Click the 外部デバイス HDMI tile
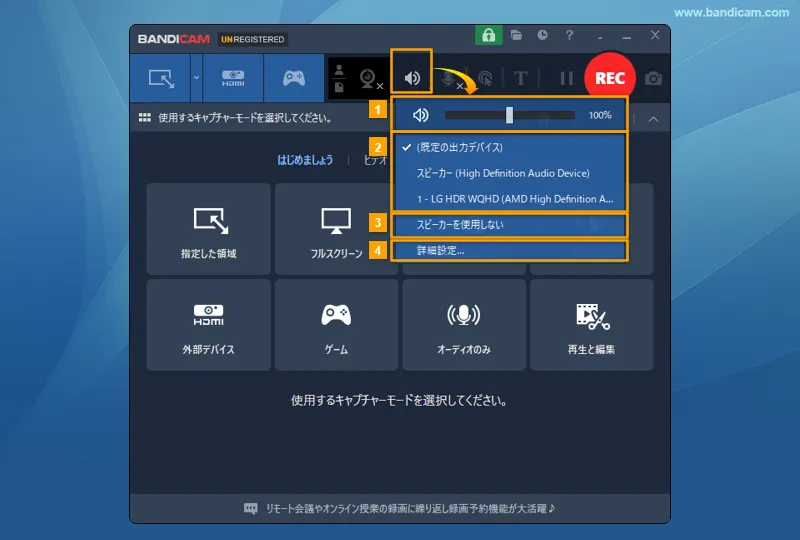The height and width of the screenshot is (540, 800). pos(208,325)
